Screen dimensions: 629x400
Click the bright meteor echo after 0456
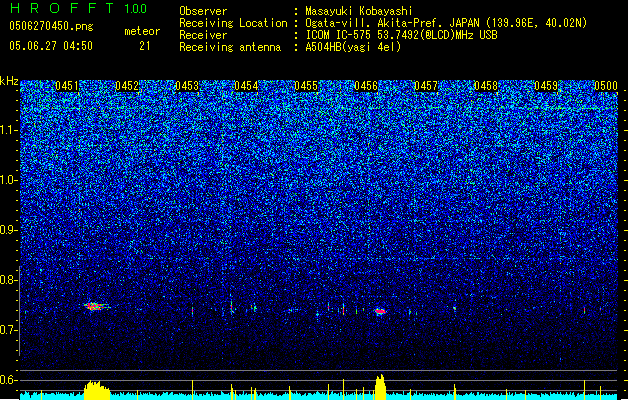[x=380, y=311]
